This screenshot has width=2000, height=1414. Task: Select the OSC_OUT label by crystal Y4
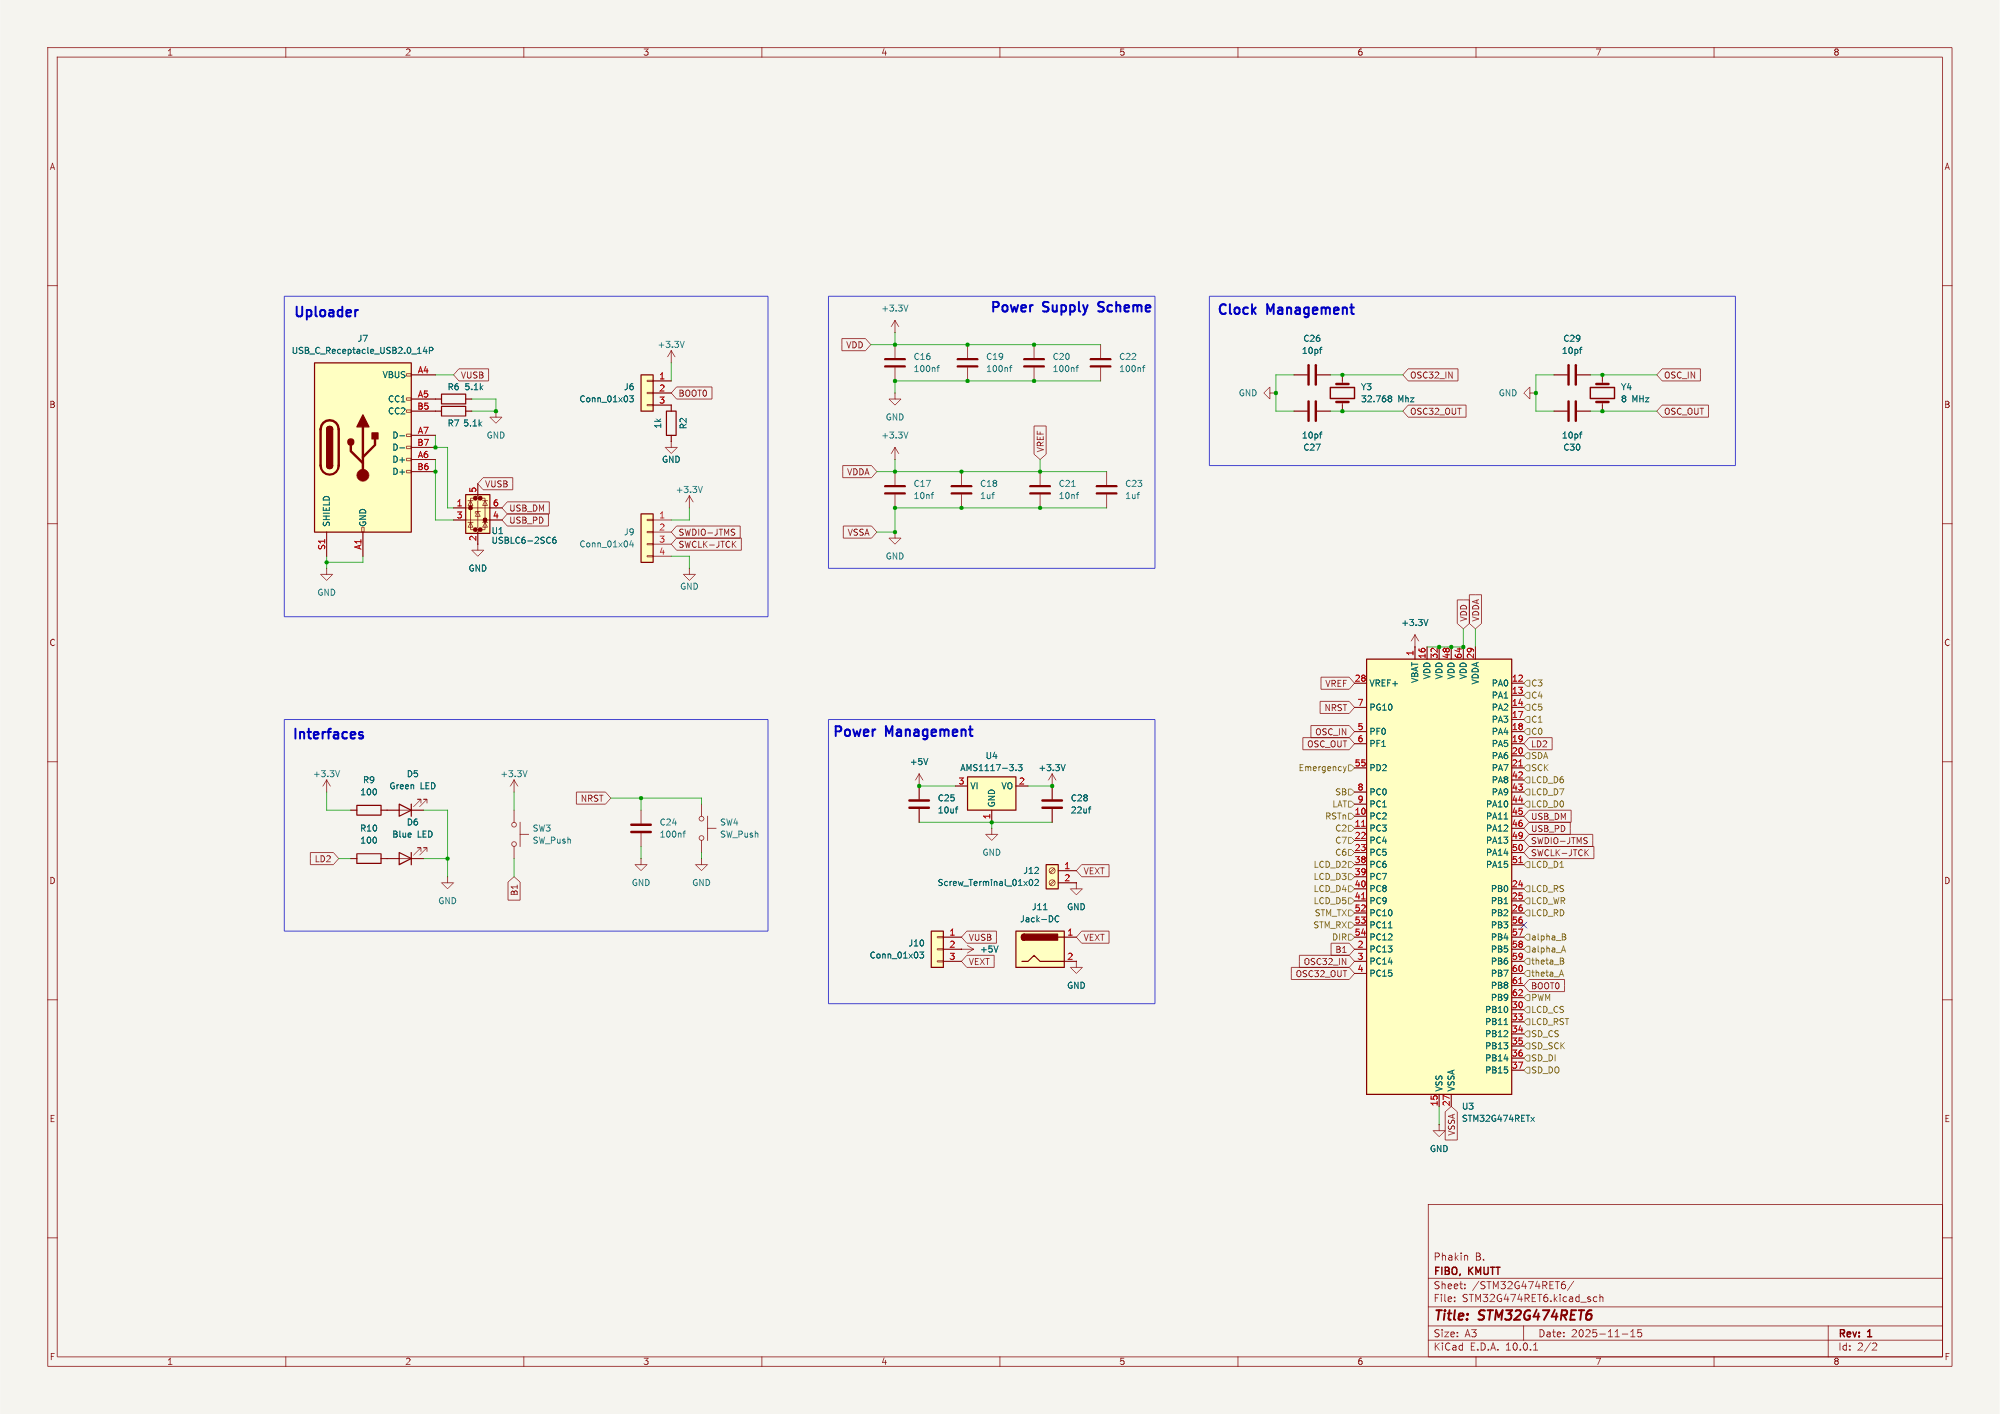point(1683,411)
